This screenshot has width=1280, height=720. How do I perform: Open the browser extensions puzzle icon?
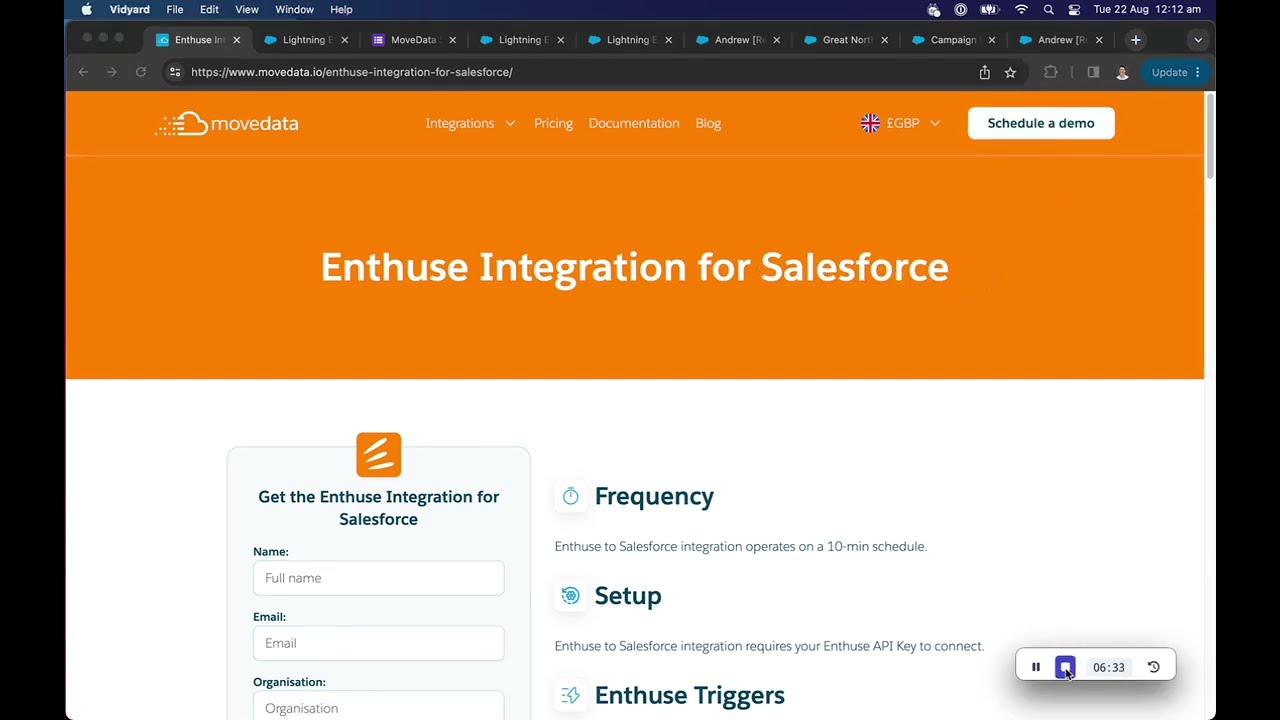click(1050, 72)
